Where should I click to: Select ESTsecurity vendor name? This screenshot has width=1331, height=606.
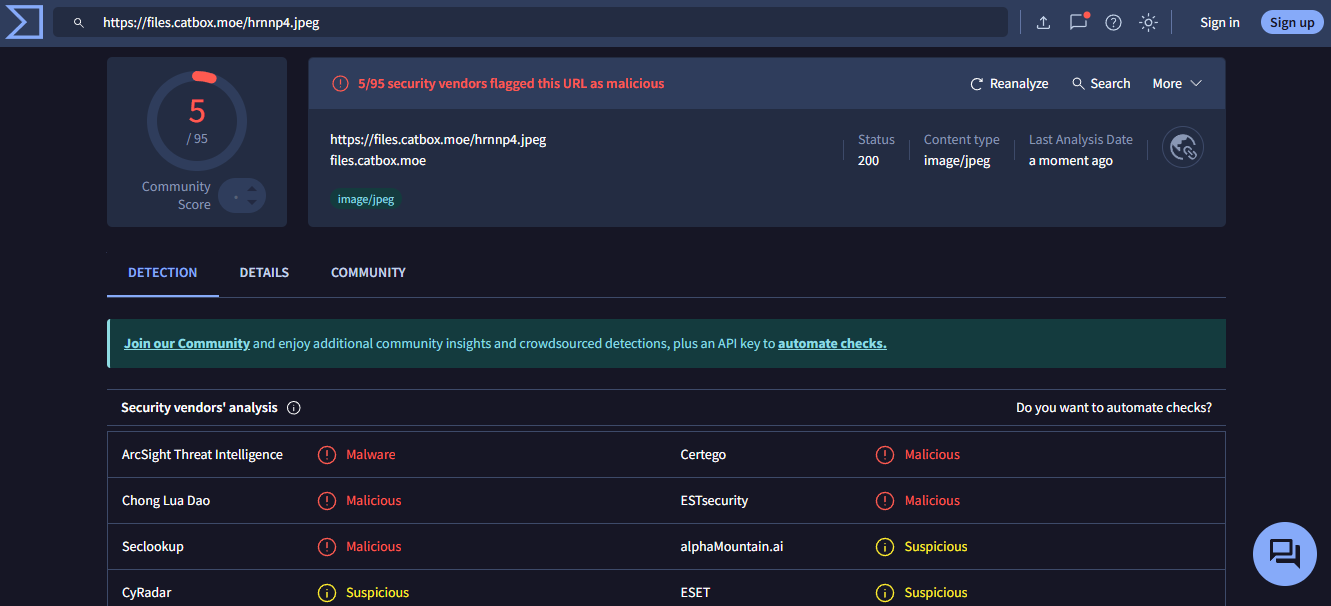(714, 501)
